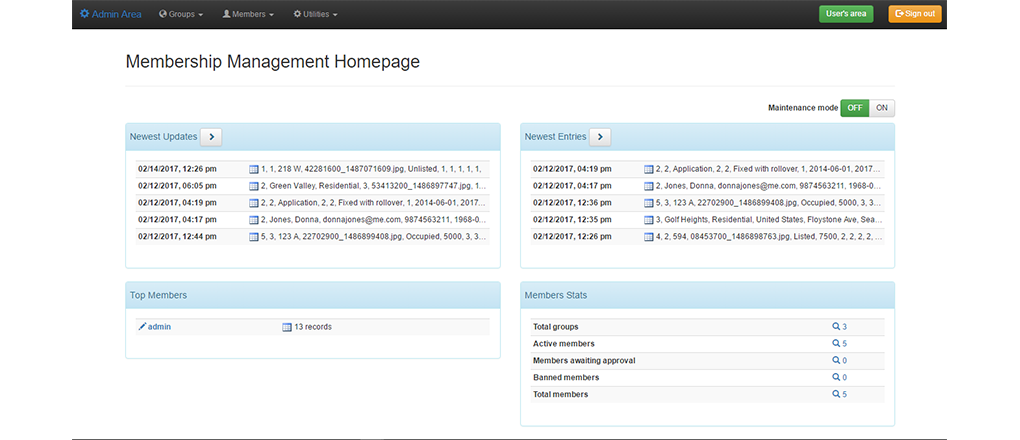Click timestamp 02/12/2017, 12:35 pm
The height and width of the screenshot is (440, 1020).
[572, 220]
